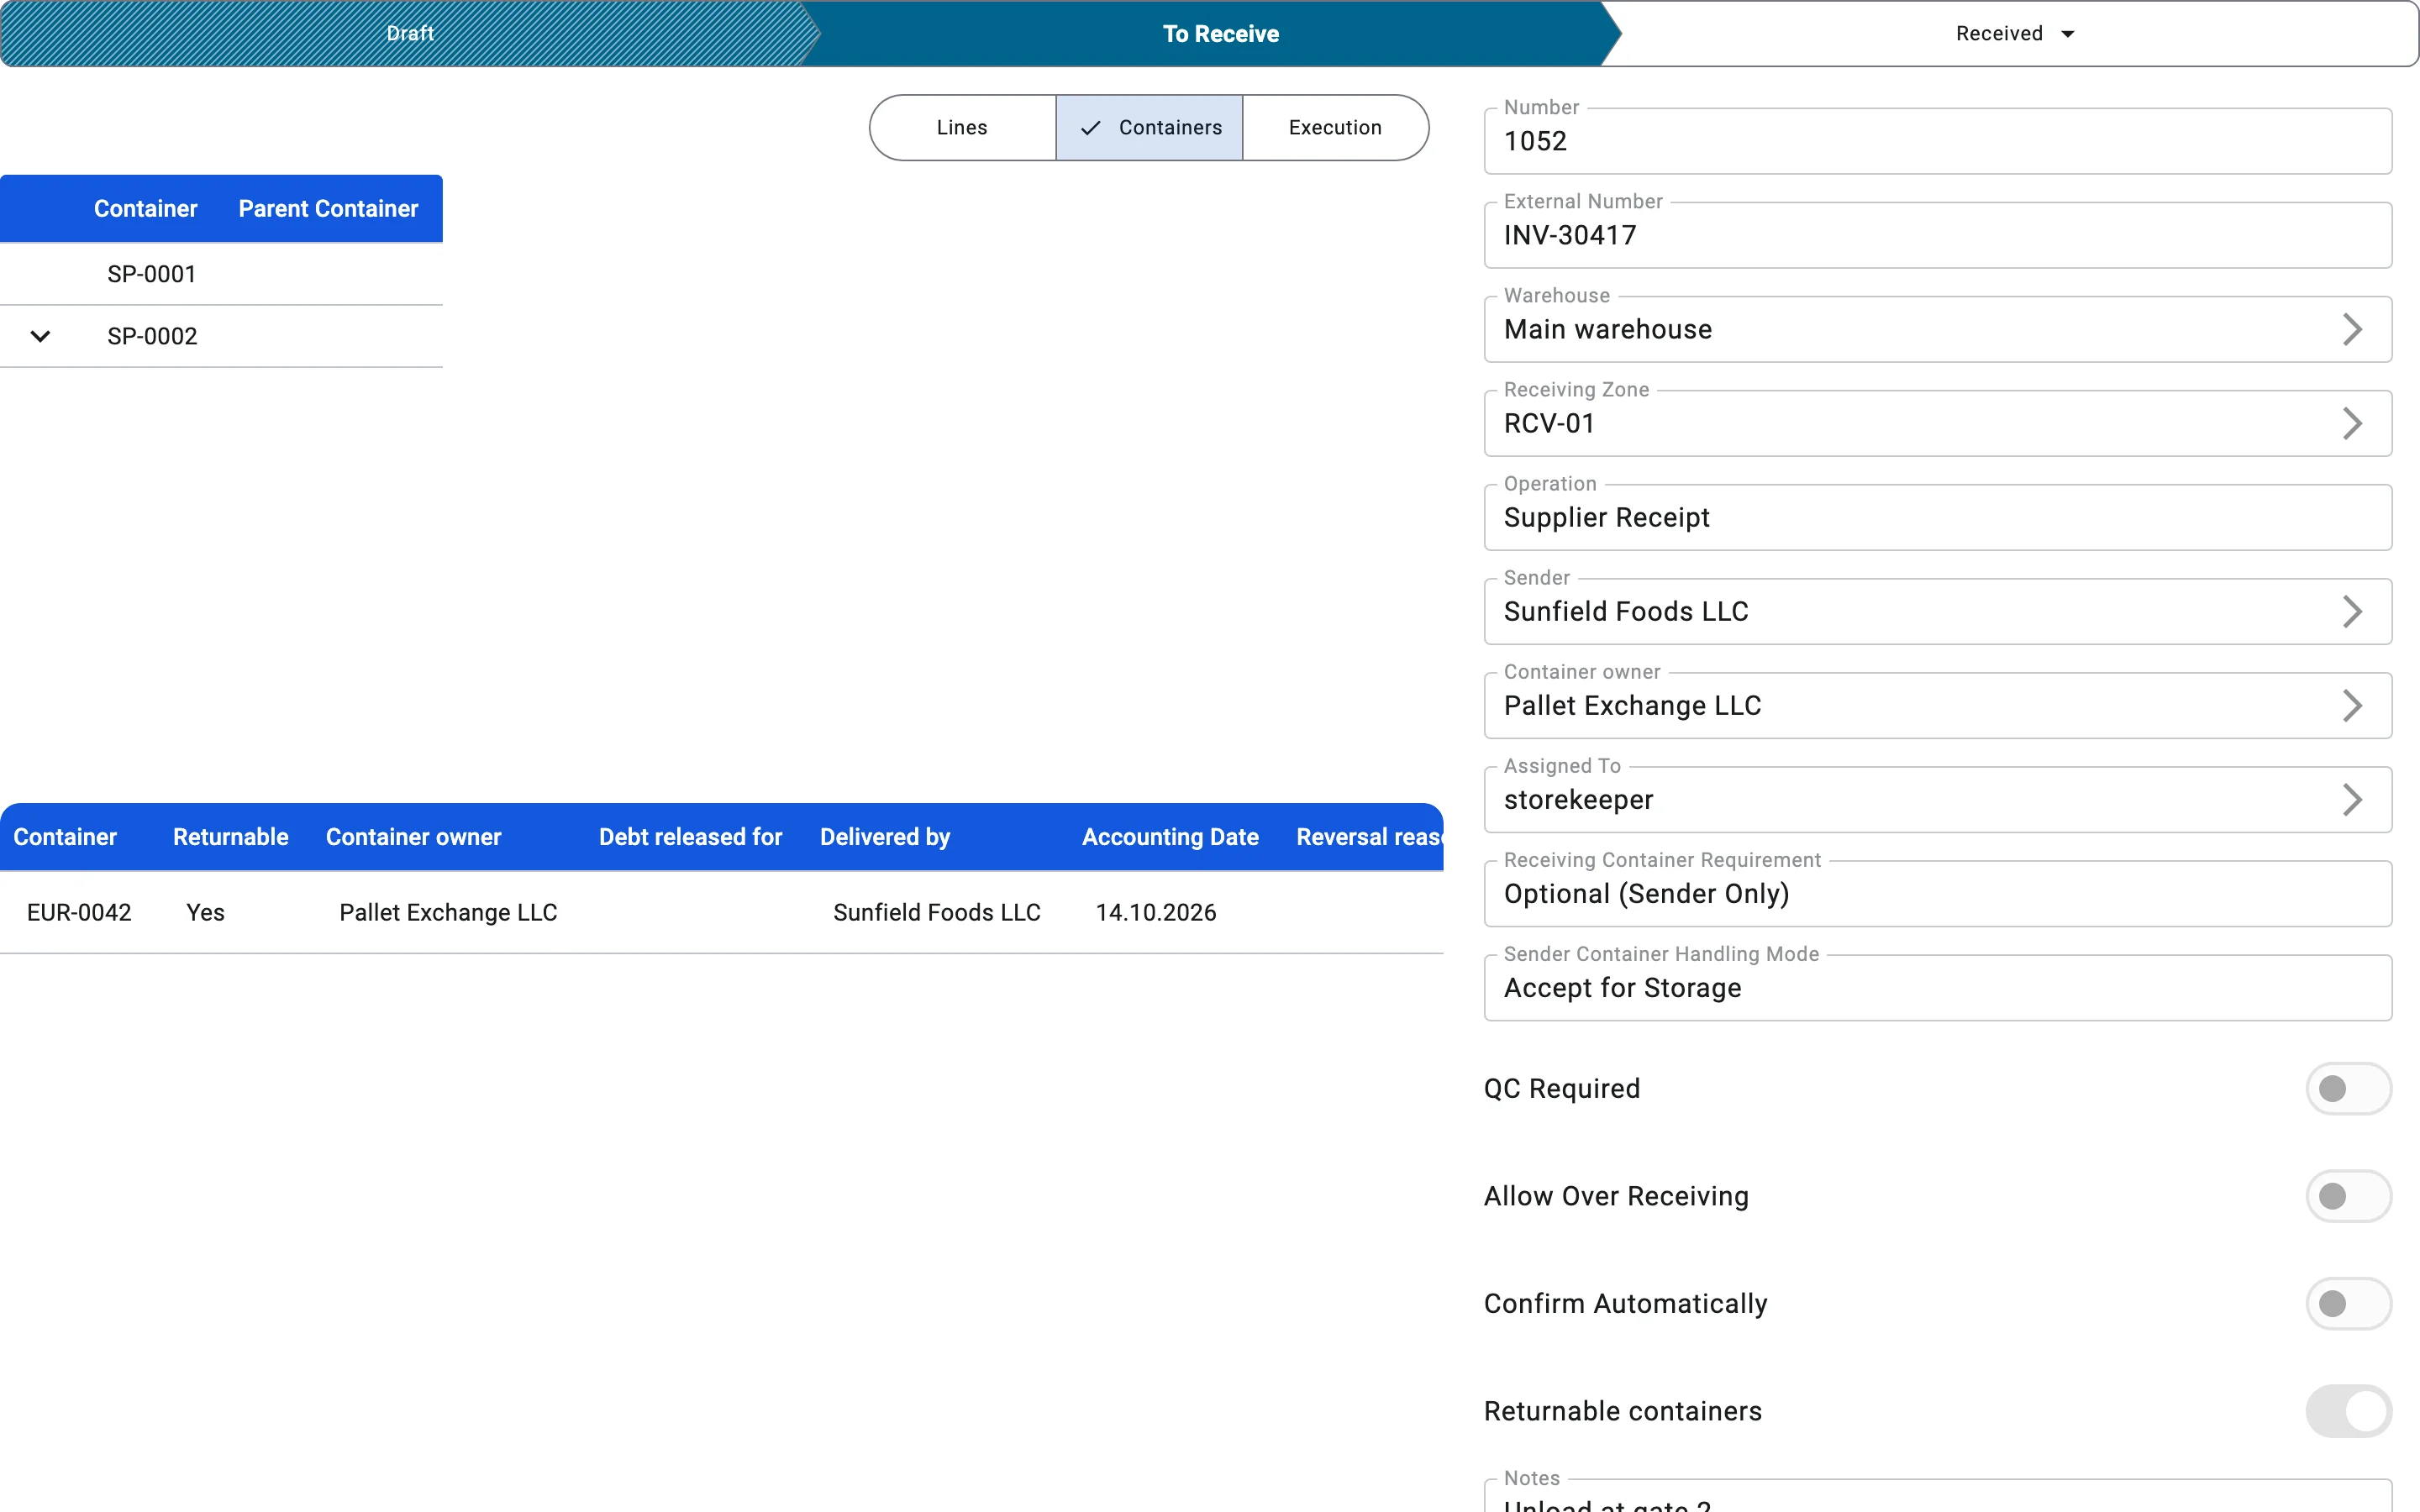
Task: Enable Allow Over Receiving switch
Action: point(2348,1196)
